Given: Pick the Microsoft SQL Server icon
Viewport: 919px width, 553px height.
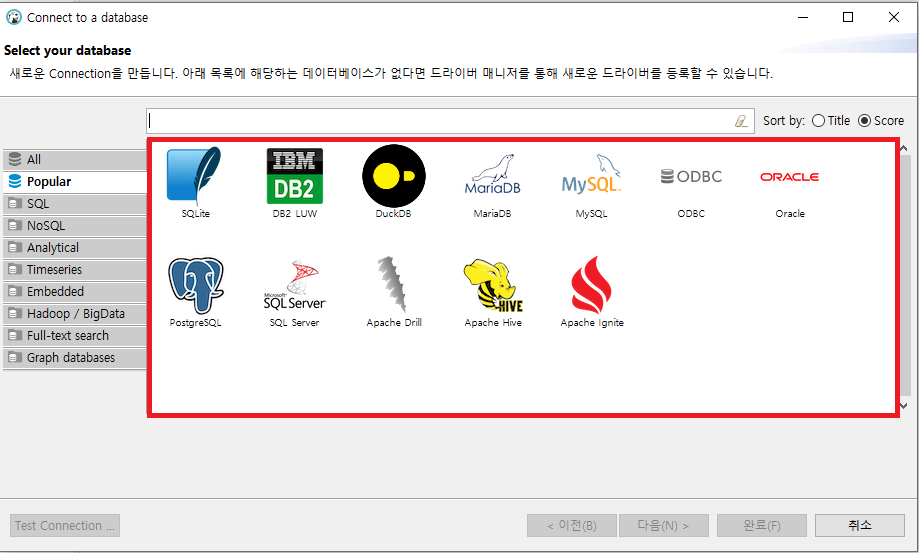Looking at the screenshot, I should tap(294, 285).
